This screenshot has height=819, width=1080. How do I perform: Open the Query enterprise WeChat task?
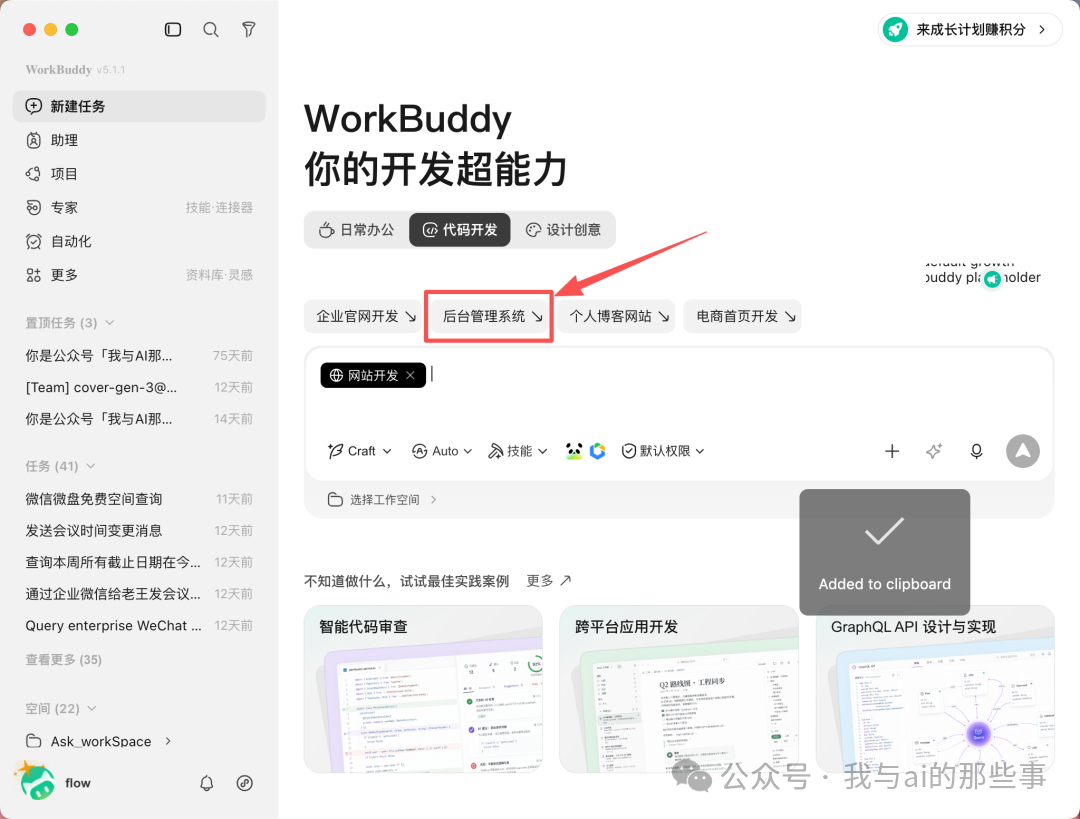tap(139, 625)
